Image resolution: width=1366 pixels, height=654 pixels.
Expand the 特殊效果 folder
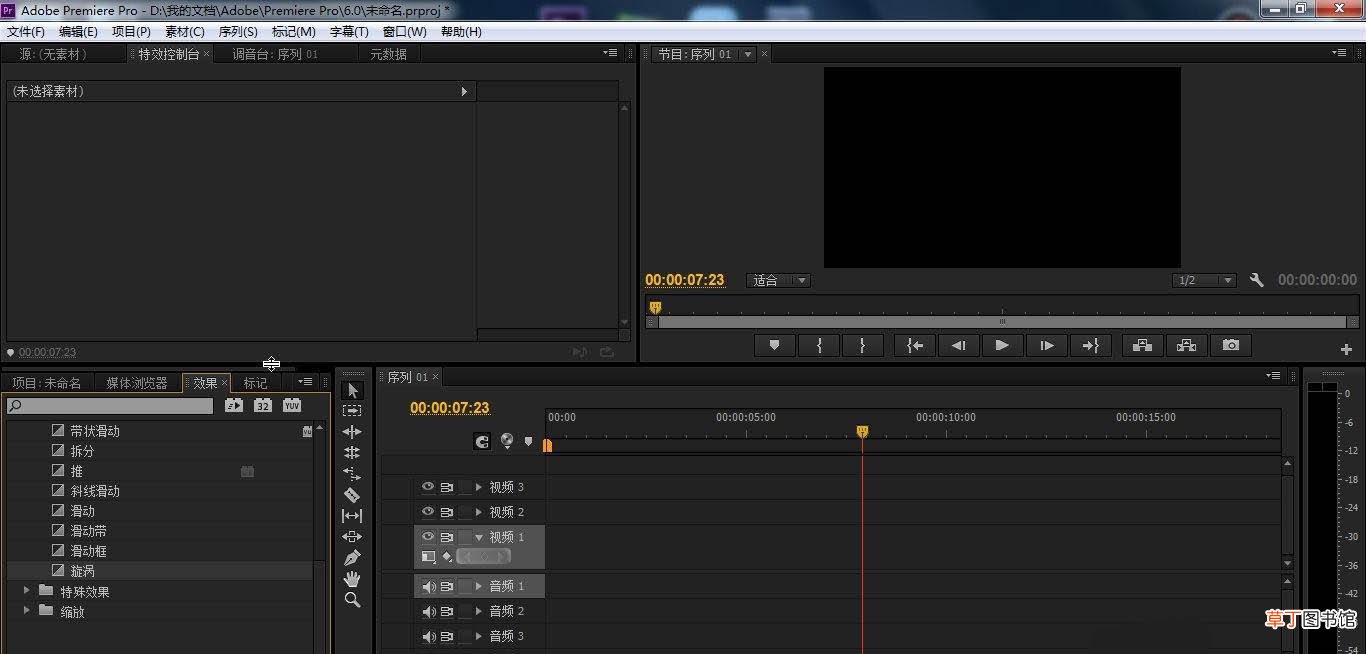pos(26,591)
